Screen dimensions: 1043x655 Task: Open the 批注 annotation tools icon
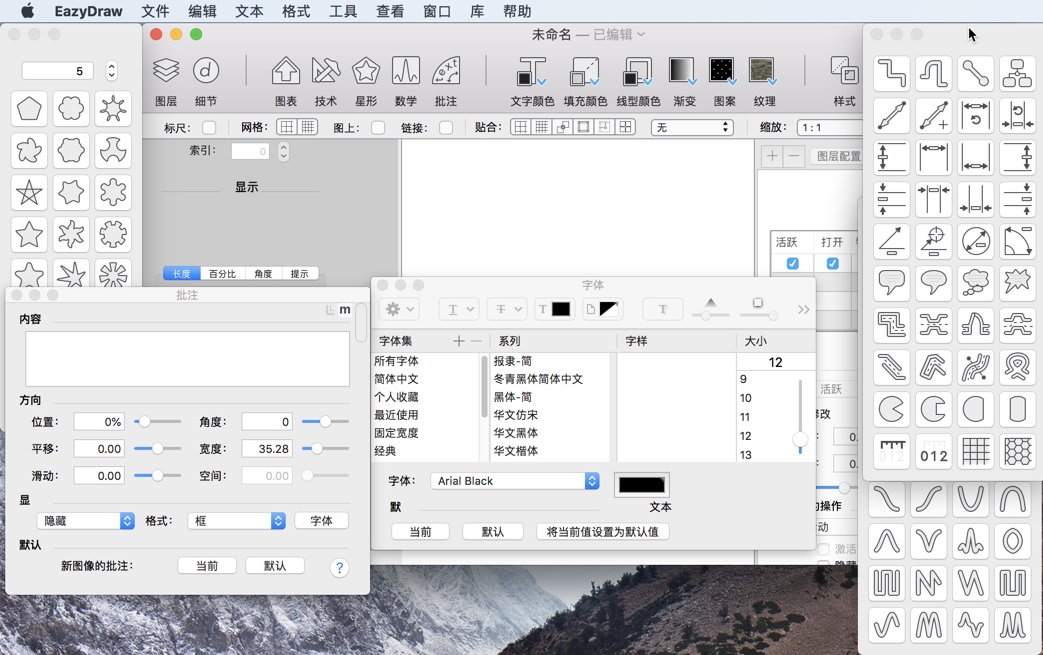click(445, 70)
